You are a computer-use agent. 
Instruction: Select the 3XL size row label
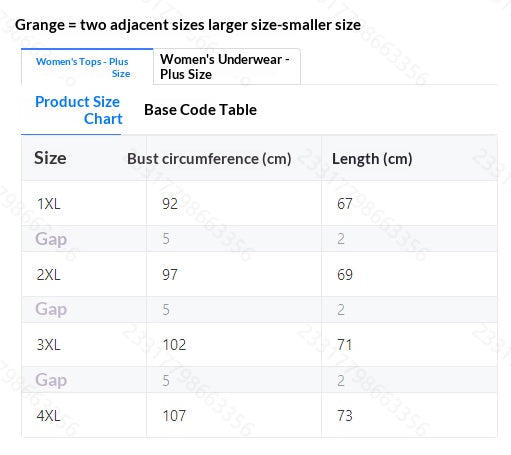49,345
